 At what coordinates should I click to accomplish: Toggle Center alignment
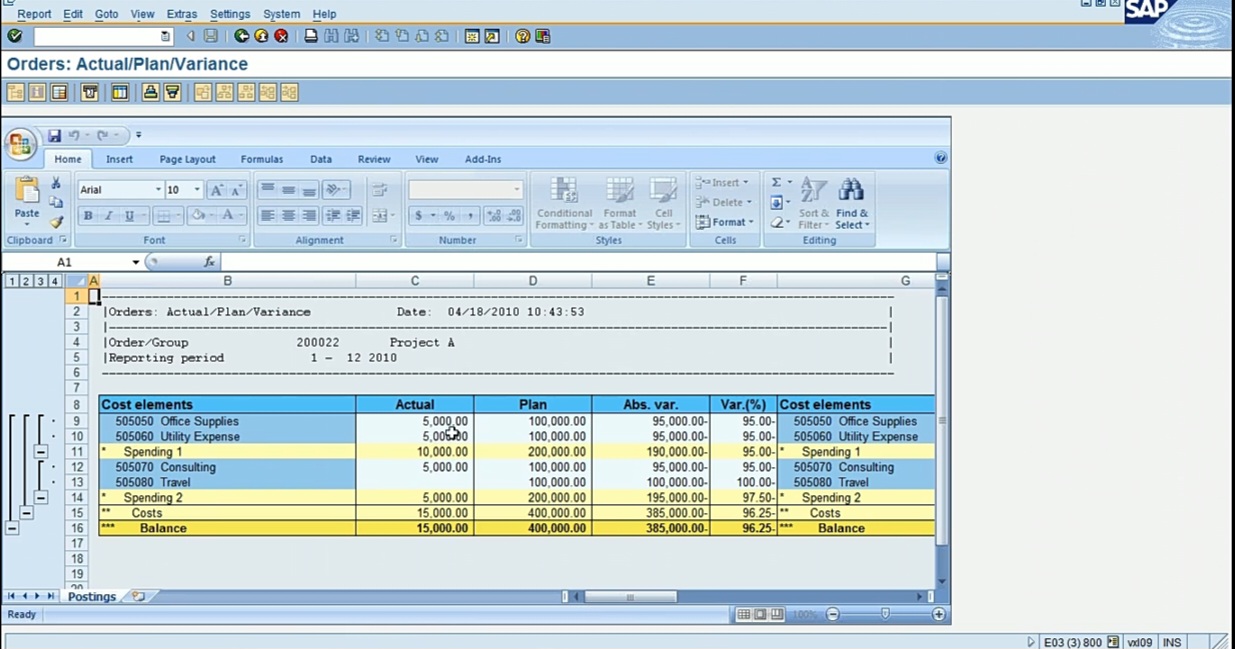288,216
